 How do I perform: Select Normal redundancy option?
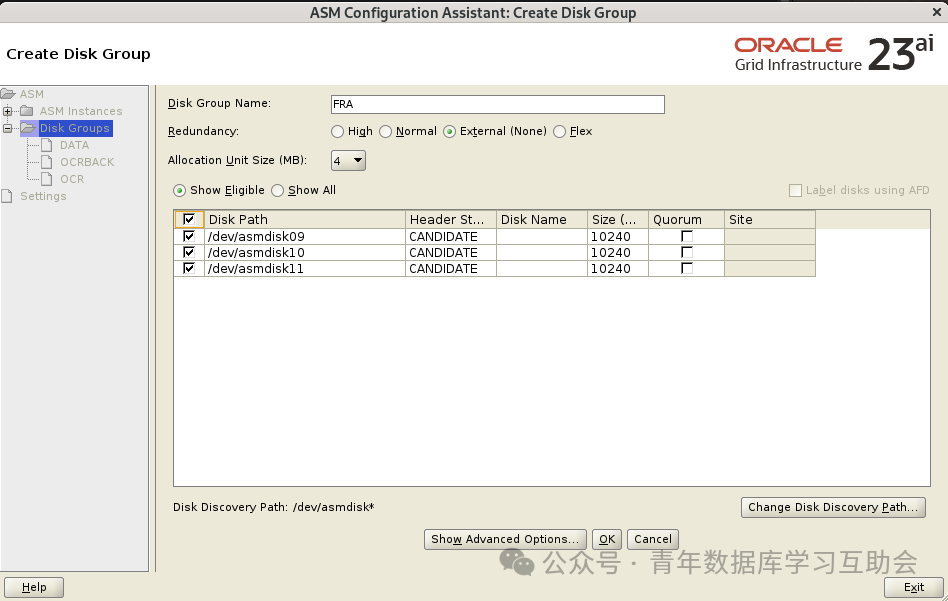(x=385, y=131)
